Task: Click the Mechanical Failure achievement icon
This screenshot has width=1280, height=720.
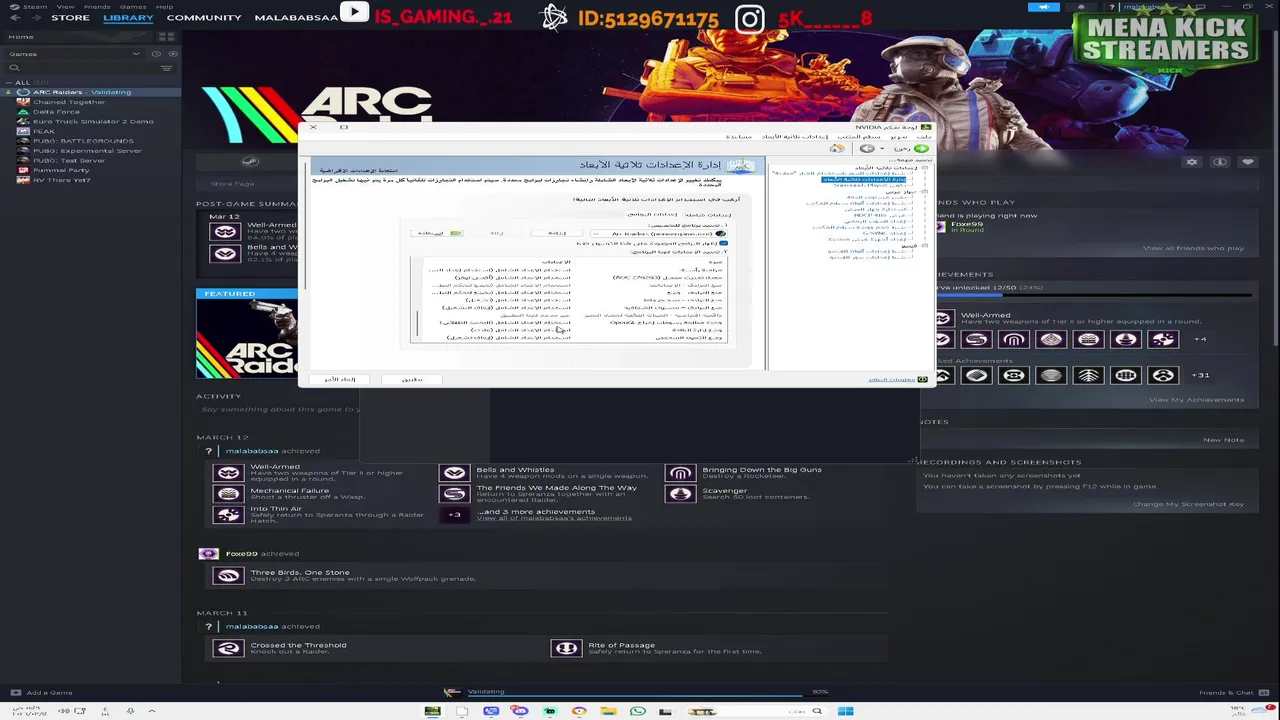Action: click(x=228, y=493)
